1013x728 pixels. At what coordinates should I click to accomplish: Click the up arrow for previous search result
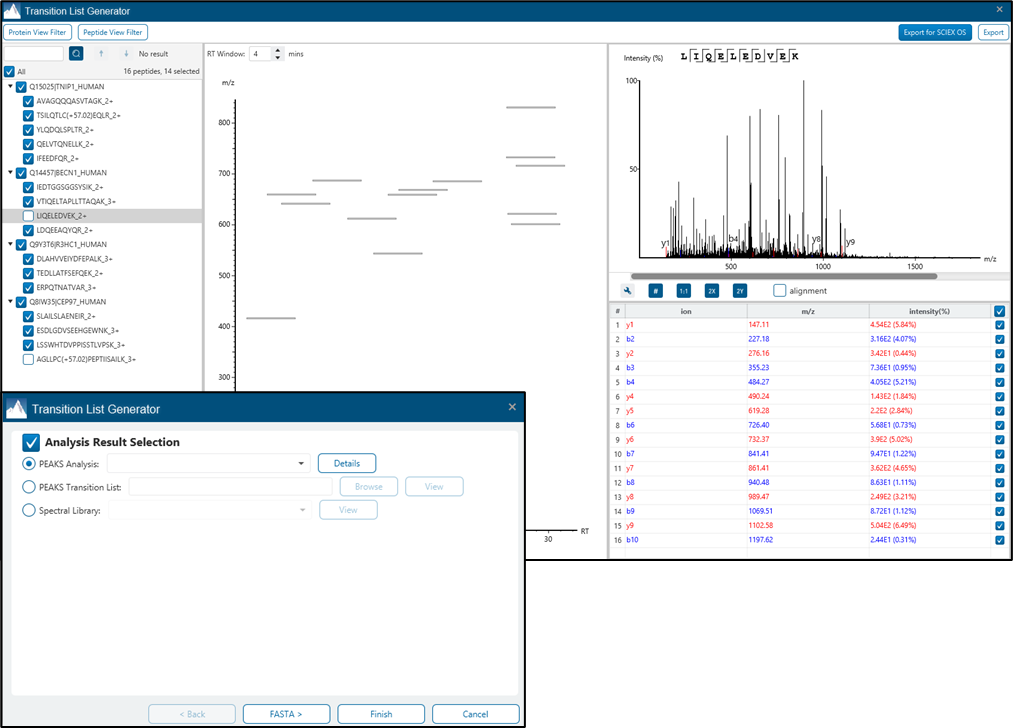(101, 54)
